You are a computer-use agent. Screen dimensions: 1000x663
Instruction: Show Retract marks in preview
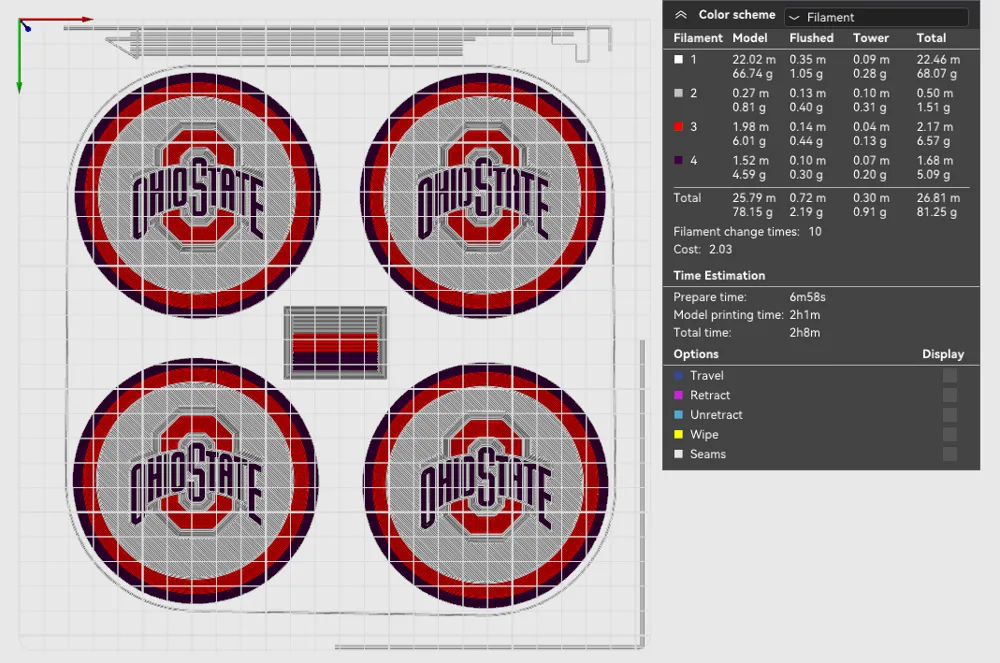click(x=949, y=395)
